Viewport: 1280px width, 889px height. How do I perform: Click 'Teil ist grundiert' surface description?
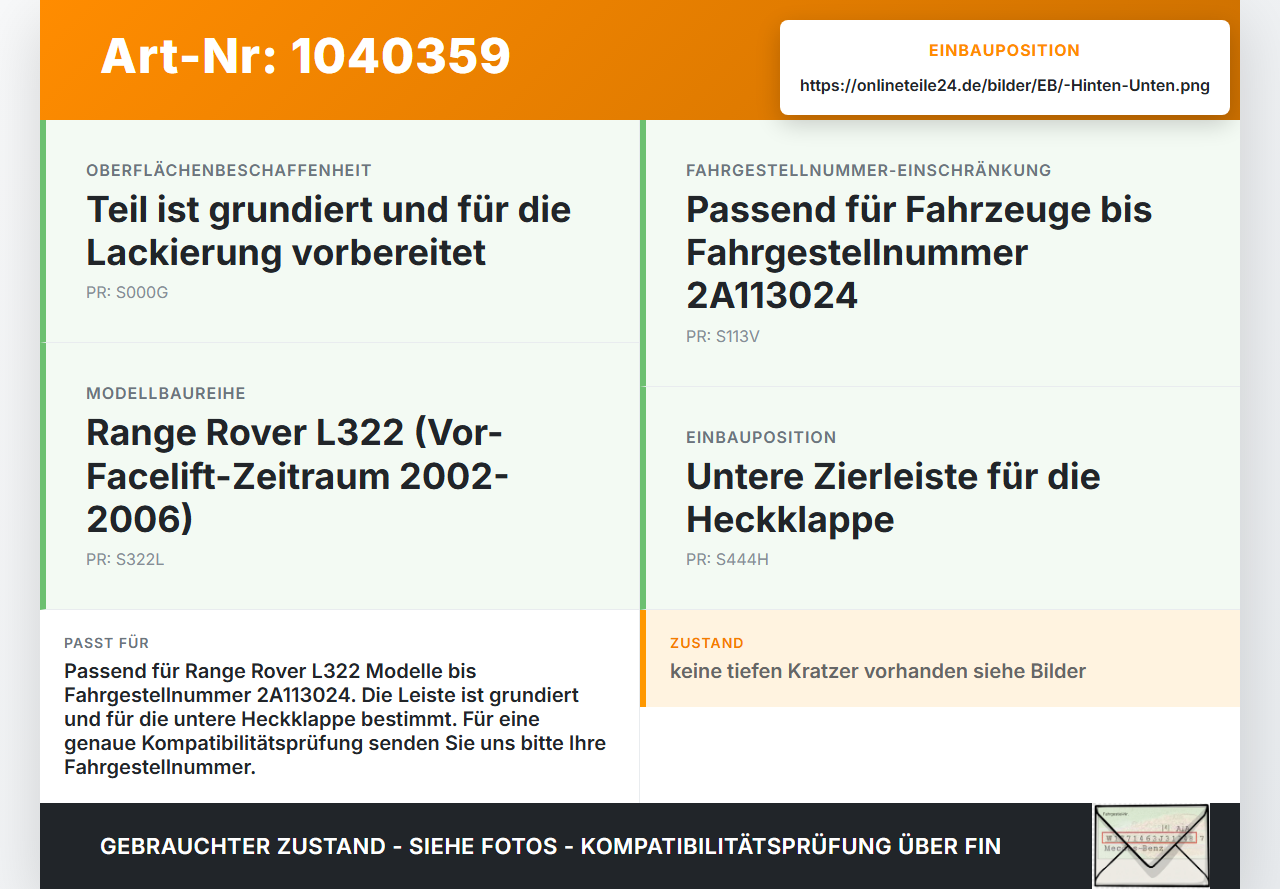click(x=329, y=231)
